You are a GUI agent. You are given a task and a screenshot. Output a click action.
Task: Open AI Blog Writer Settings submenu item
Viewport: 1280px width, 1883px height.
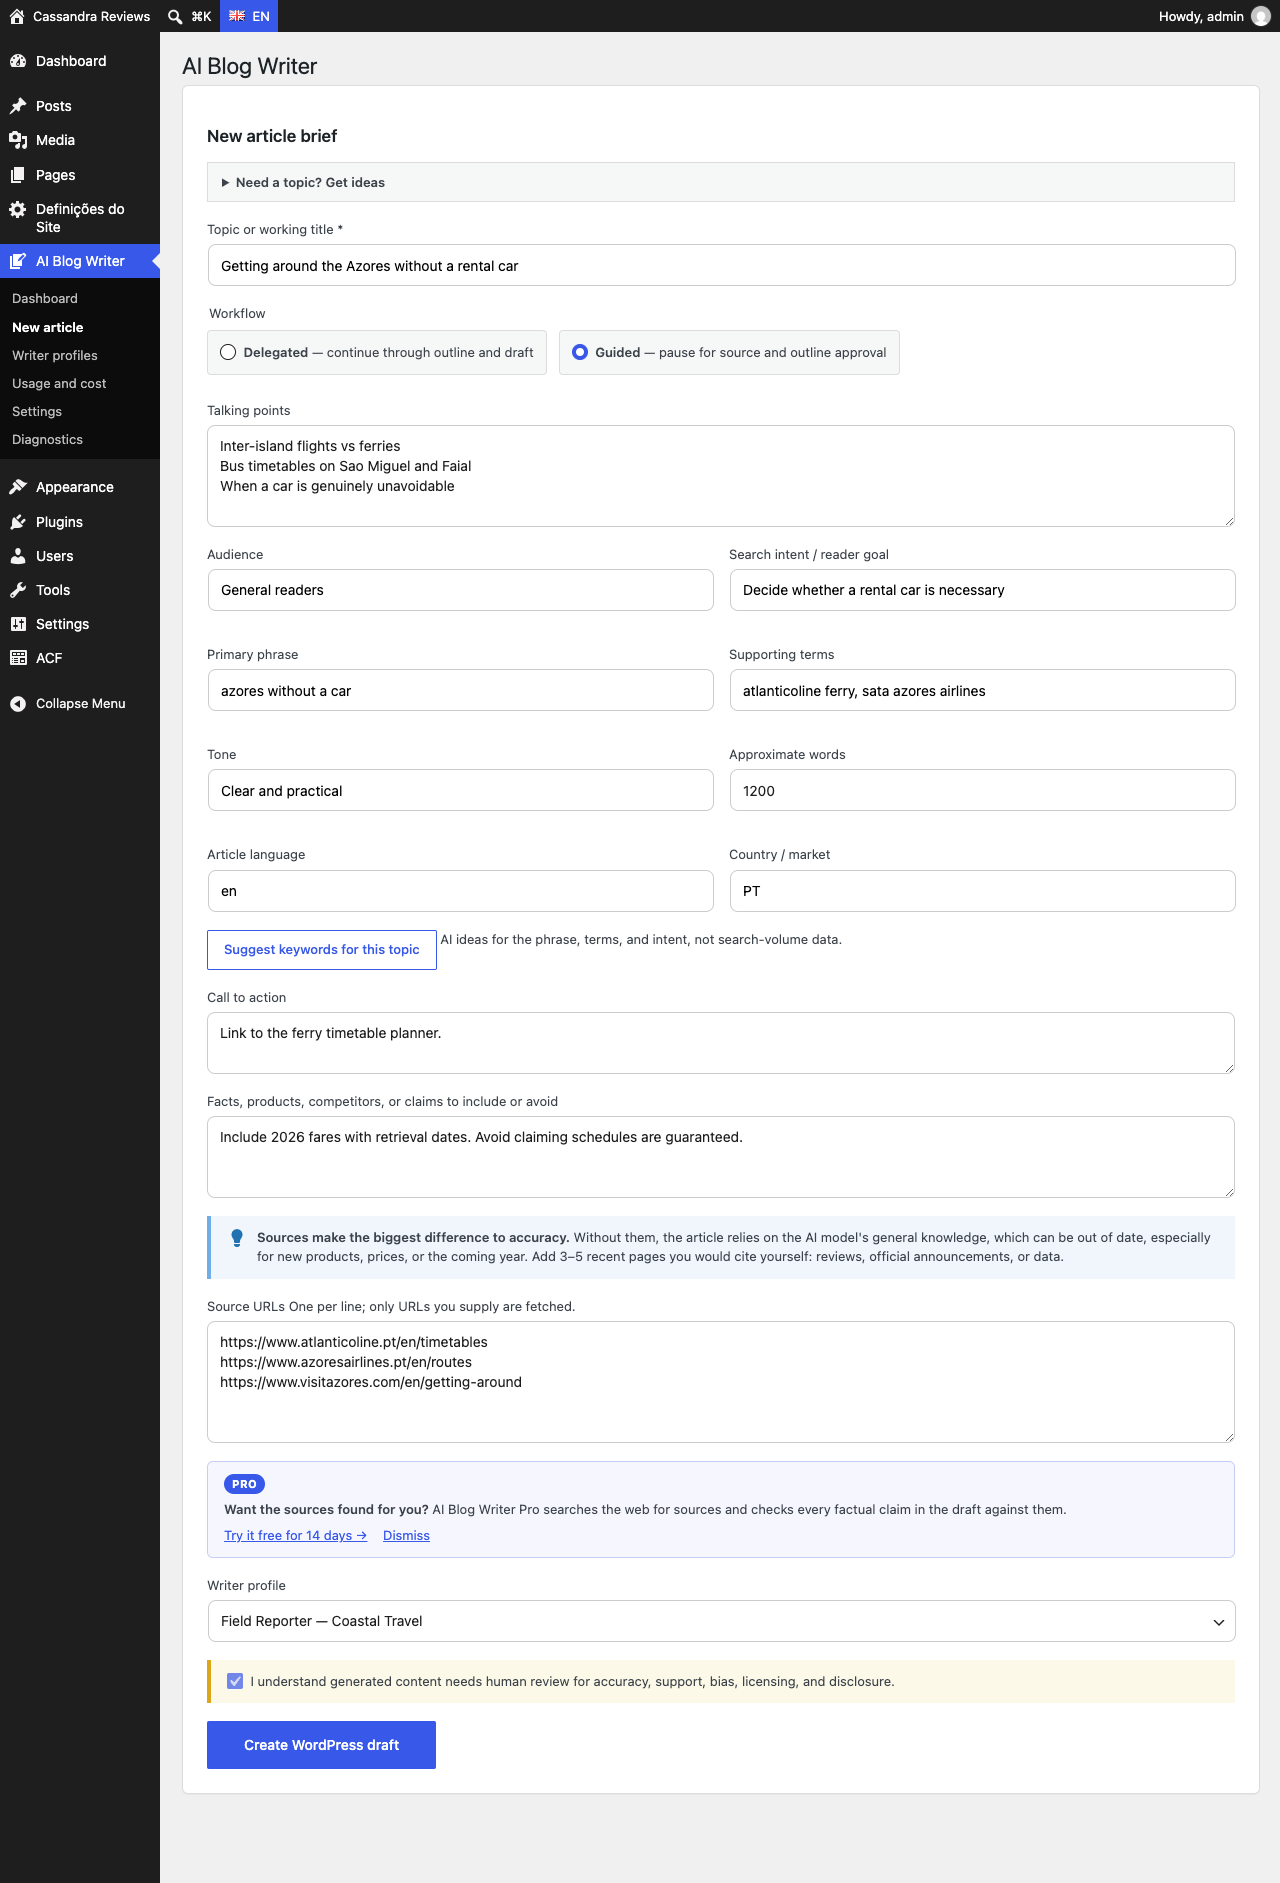point(37,411)
